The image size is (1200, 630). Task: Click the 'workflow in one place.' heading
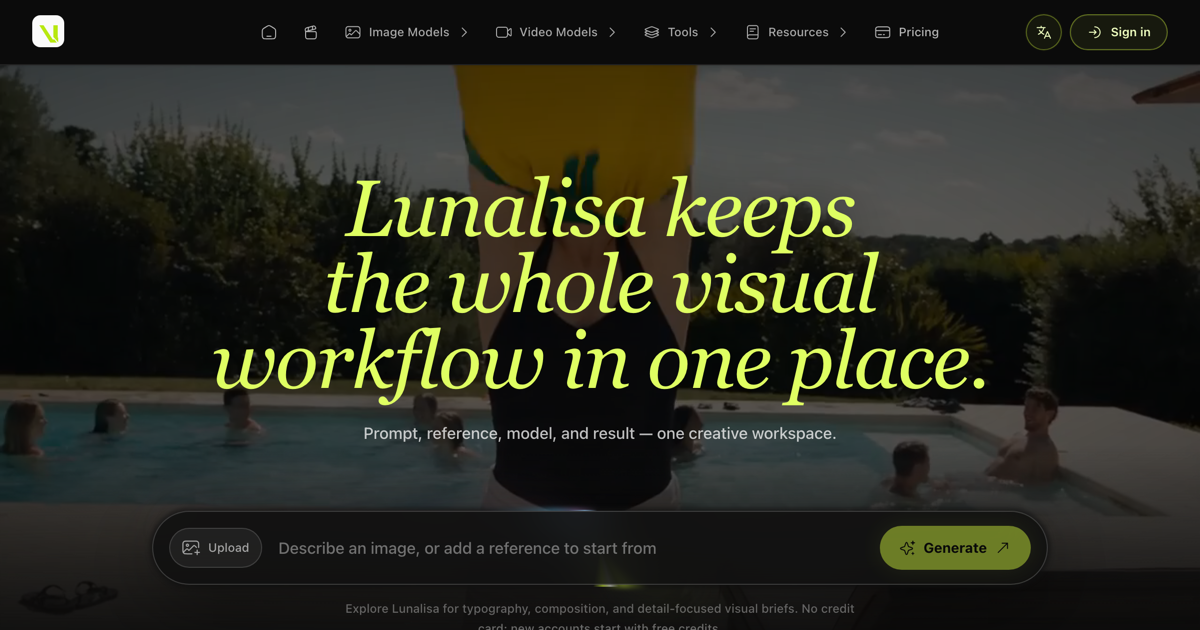[600, 360]
